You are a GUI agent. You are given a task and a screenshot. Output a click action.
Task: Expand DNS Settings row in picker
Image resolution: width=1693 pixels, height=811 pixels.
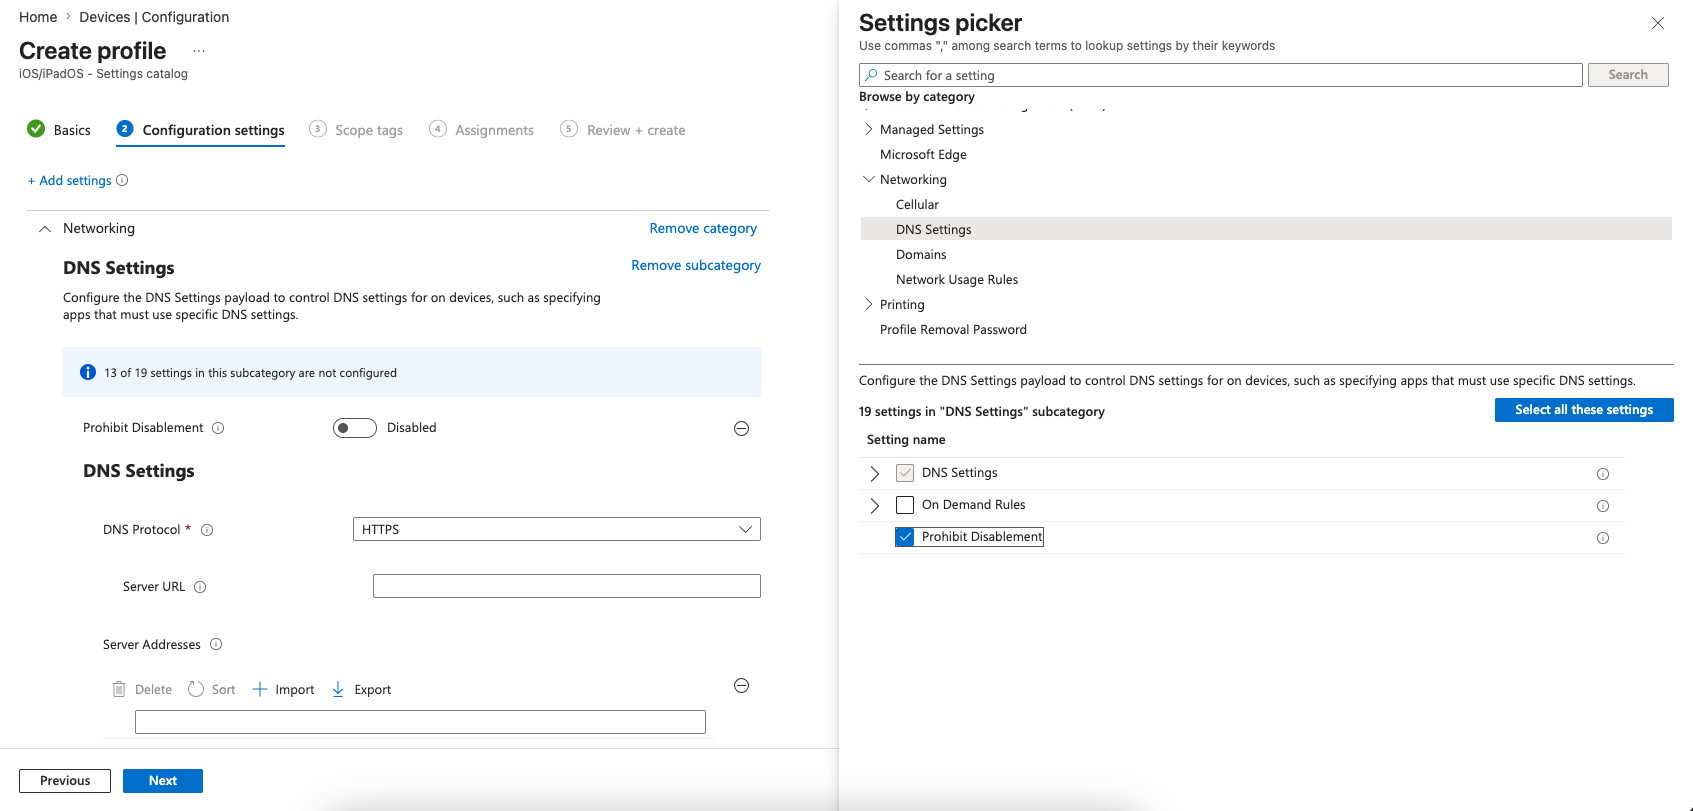(875, 473)
